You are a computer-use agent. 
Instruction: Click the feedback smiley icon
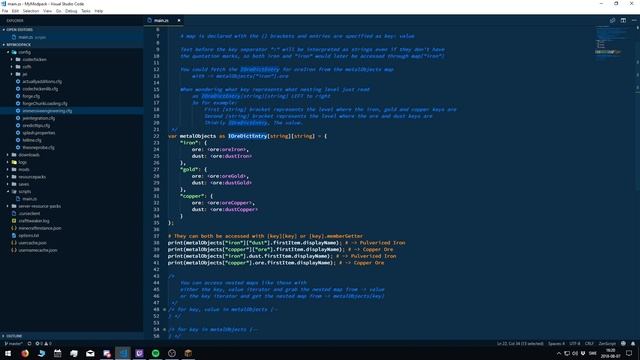(x=623, y=344)
